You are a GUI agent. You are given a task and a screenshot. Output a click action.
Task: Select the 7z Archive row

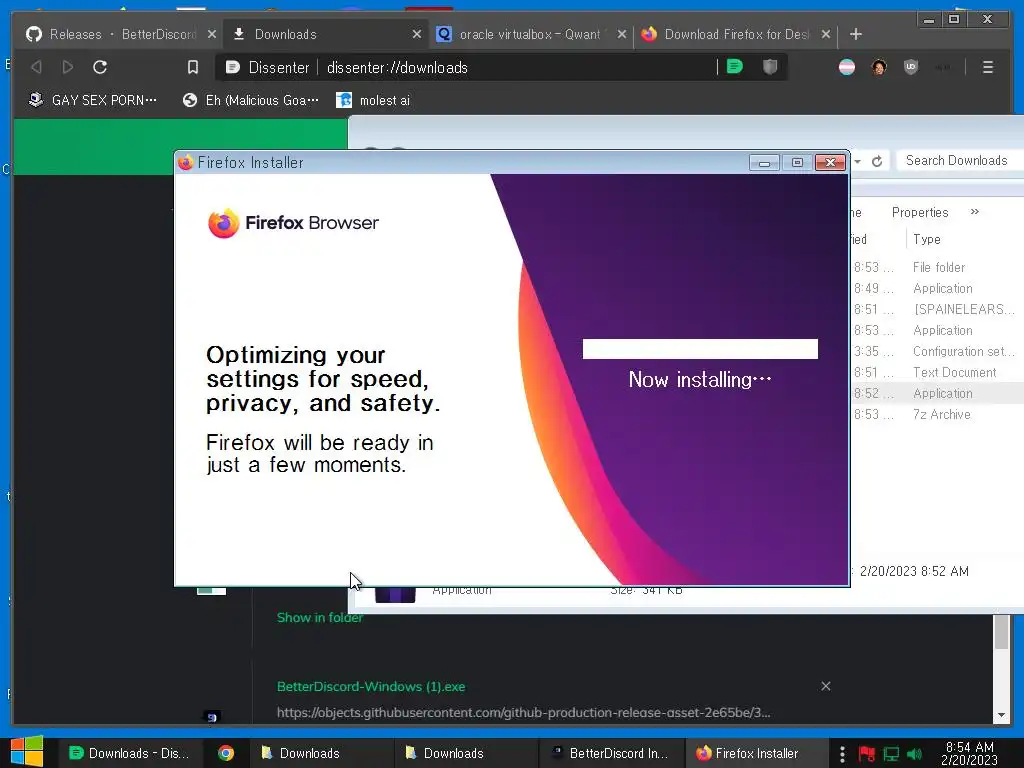(x=938, y=414)
